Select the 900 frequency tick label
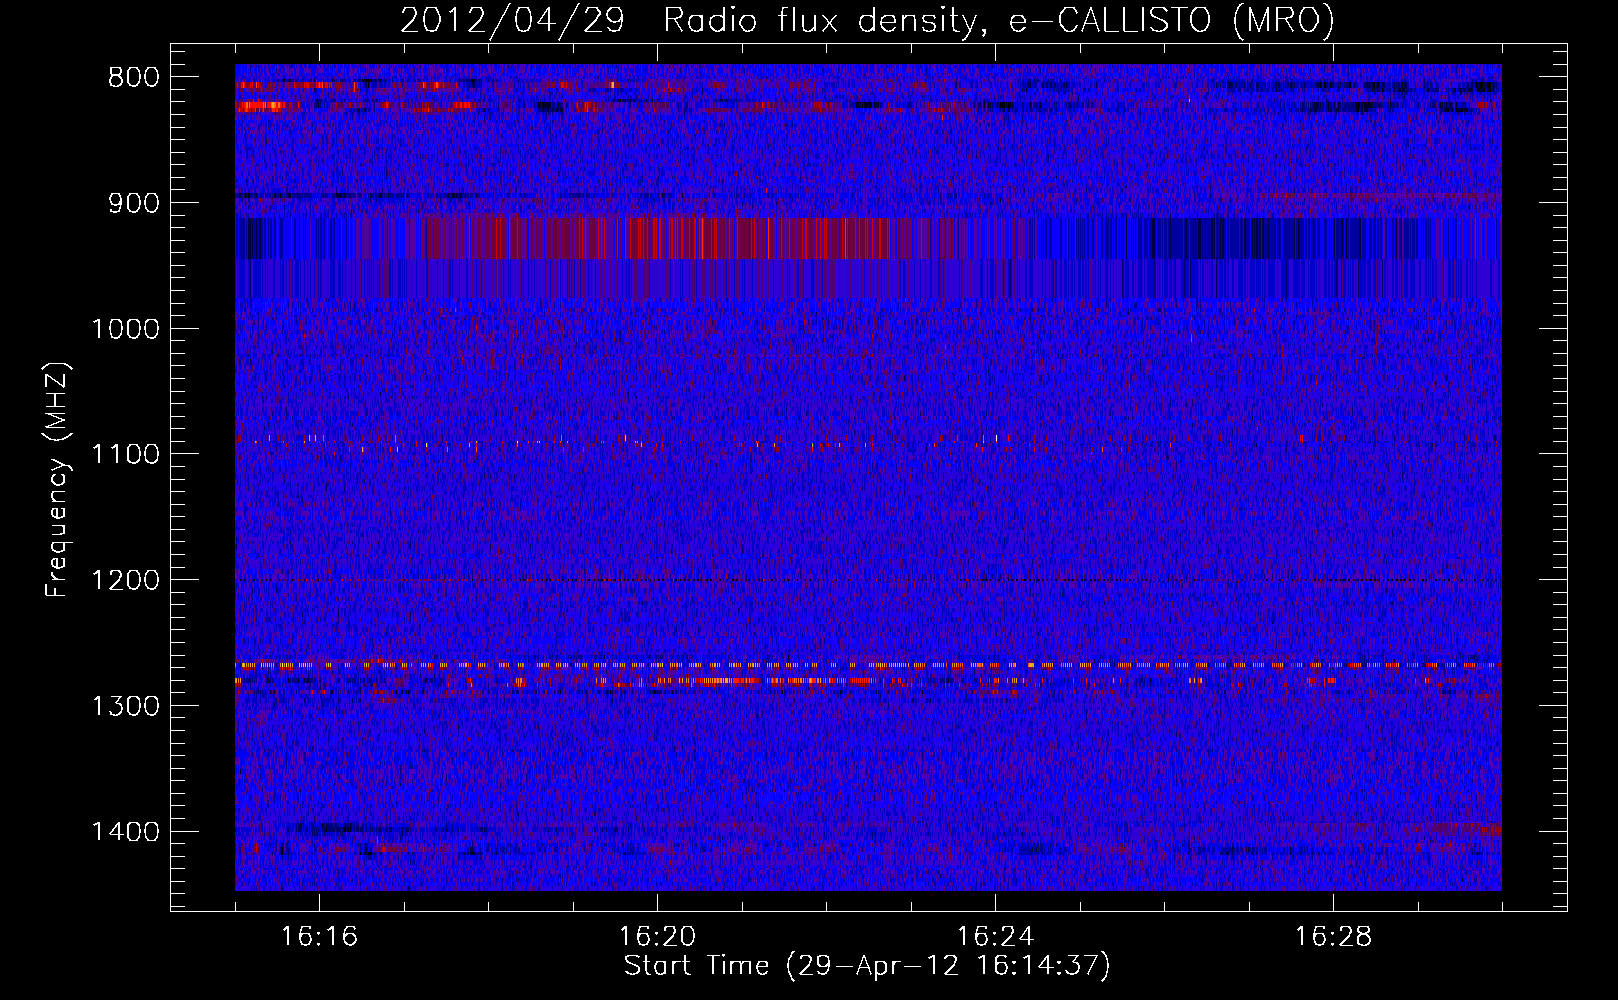Image resolution: width=1618 pixels, height=1000 pixels. tap(134, 203)
